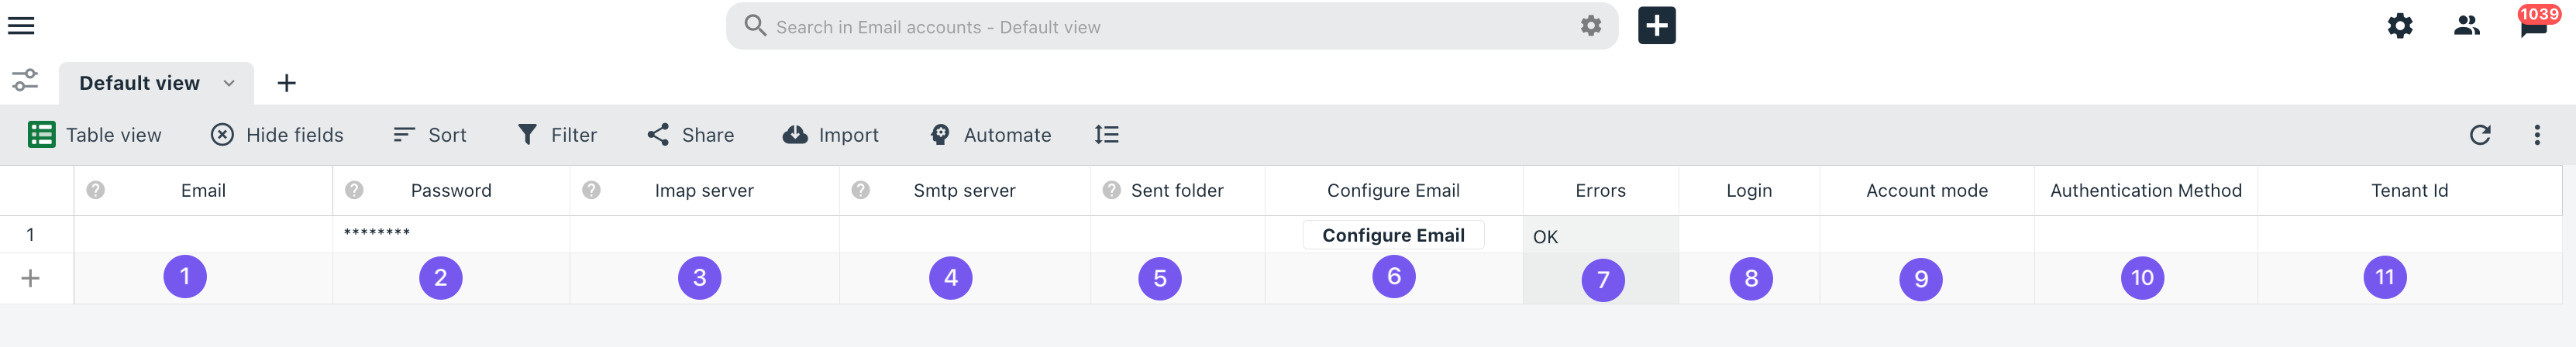The image size is (2576, 347).
Task: Open the Sort menu
Action: coord(430,135)
